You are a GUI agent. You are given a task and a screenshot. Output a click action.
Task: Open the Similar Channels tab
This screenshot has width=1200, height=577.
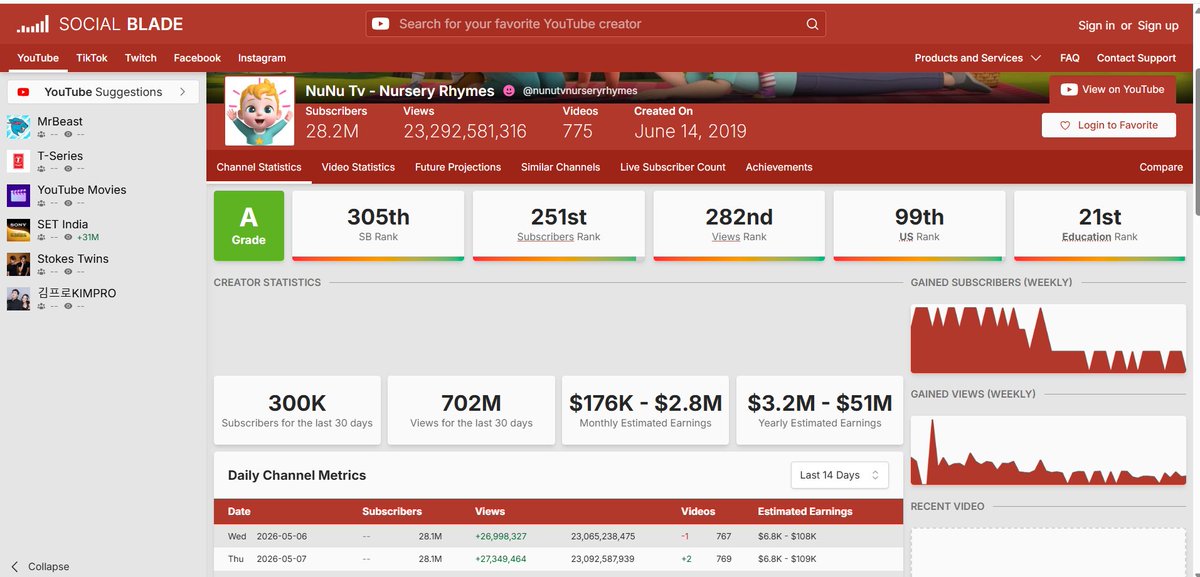pyautogui.click(x=560, y=167)
